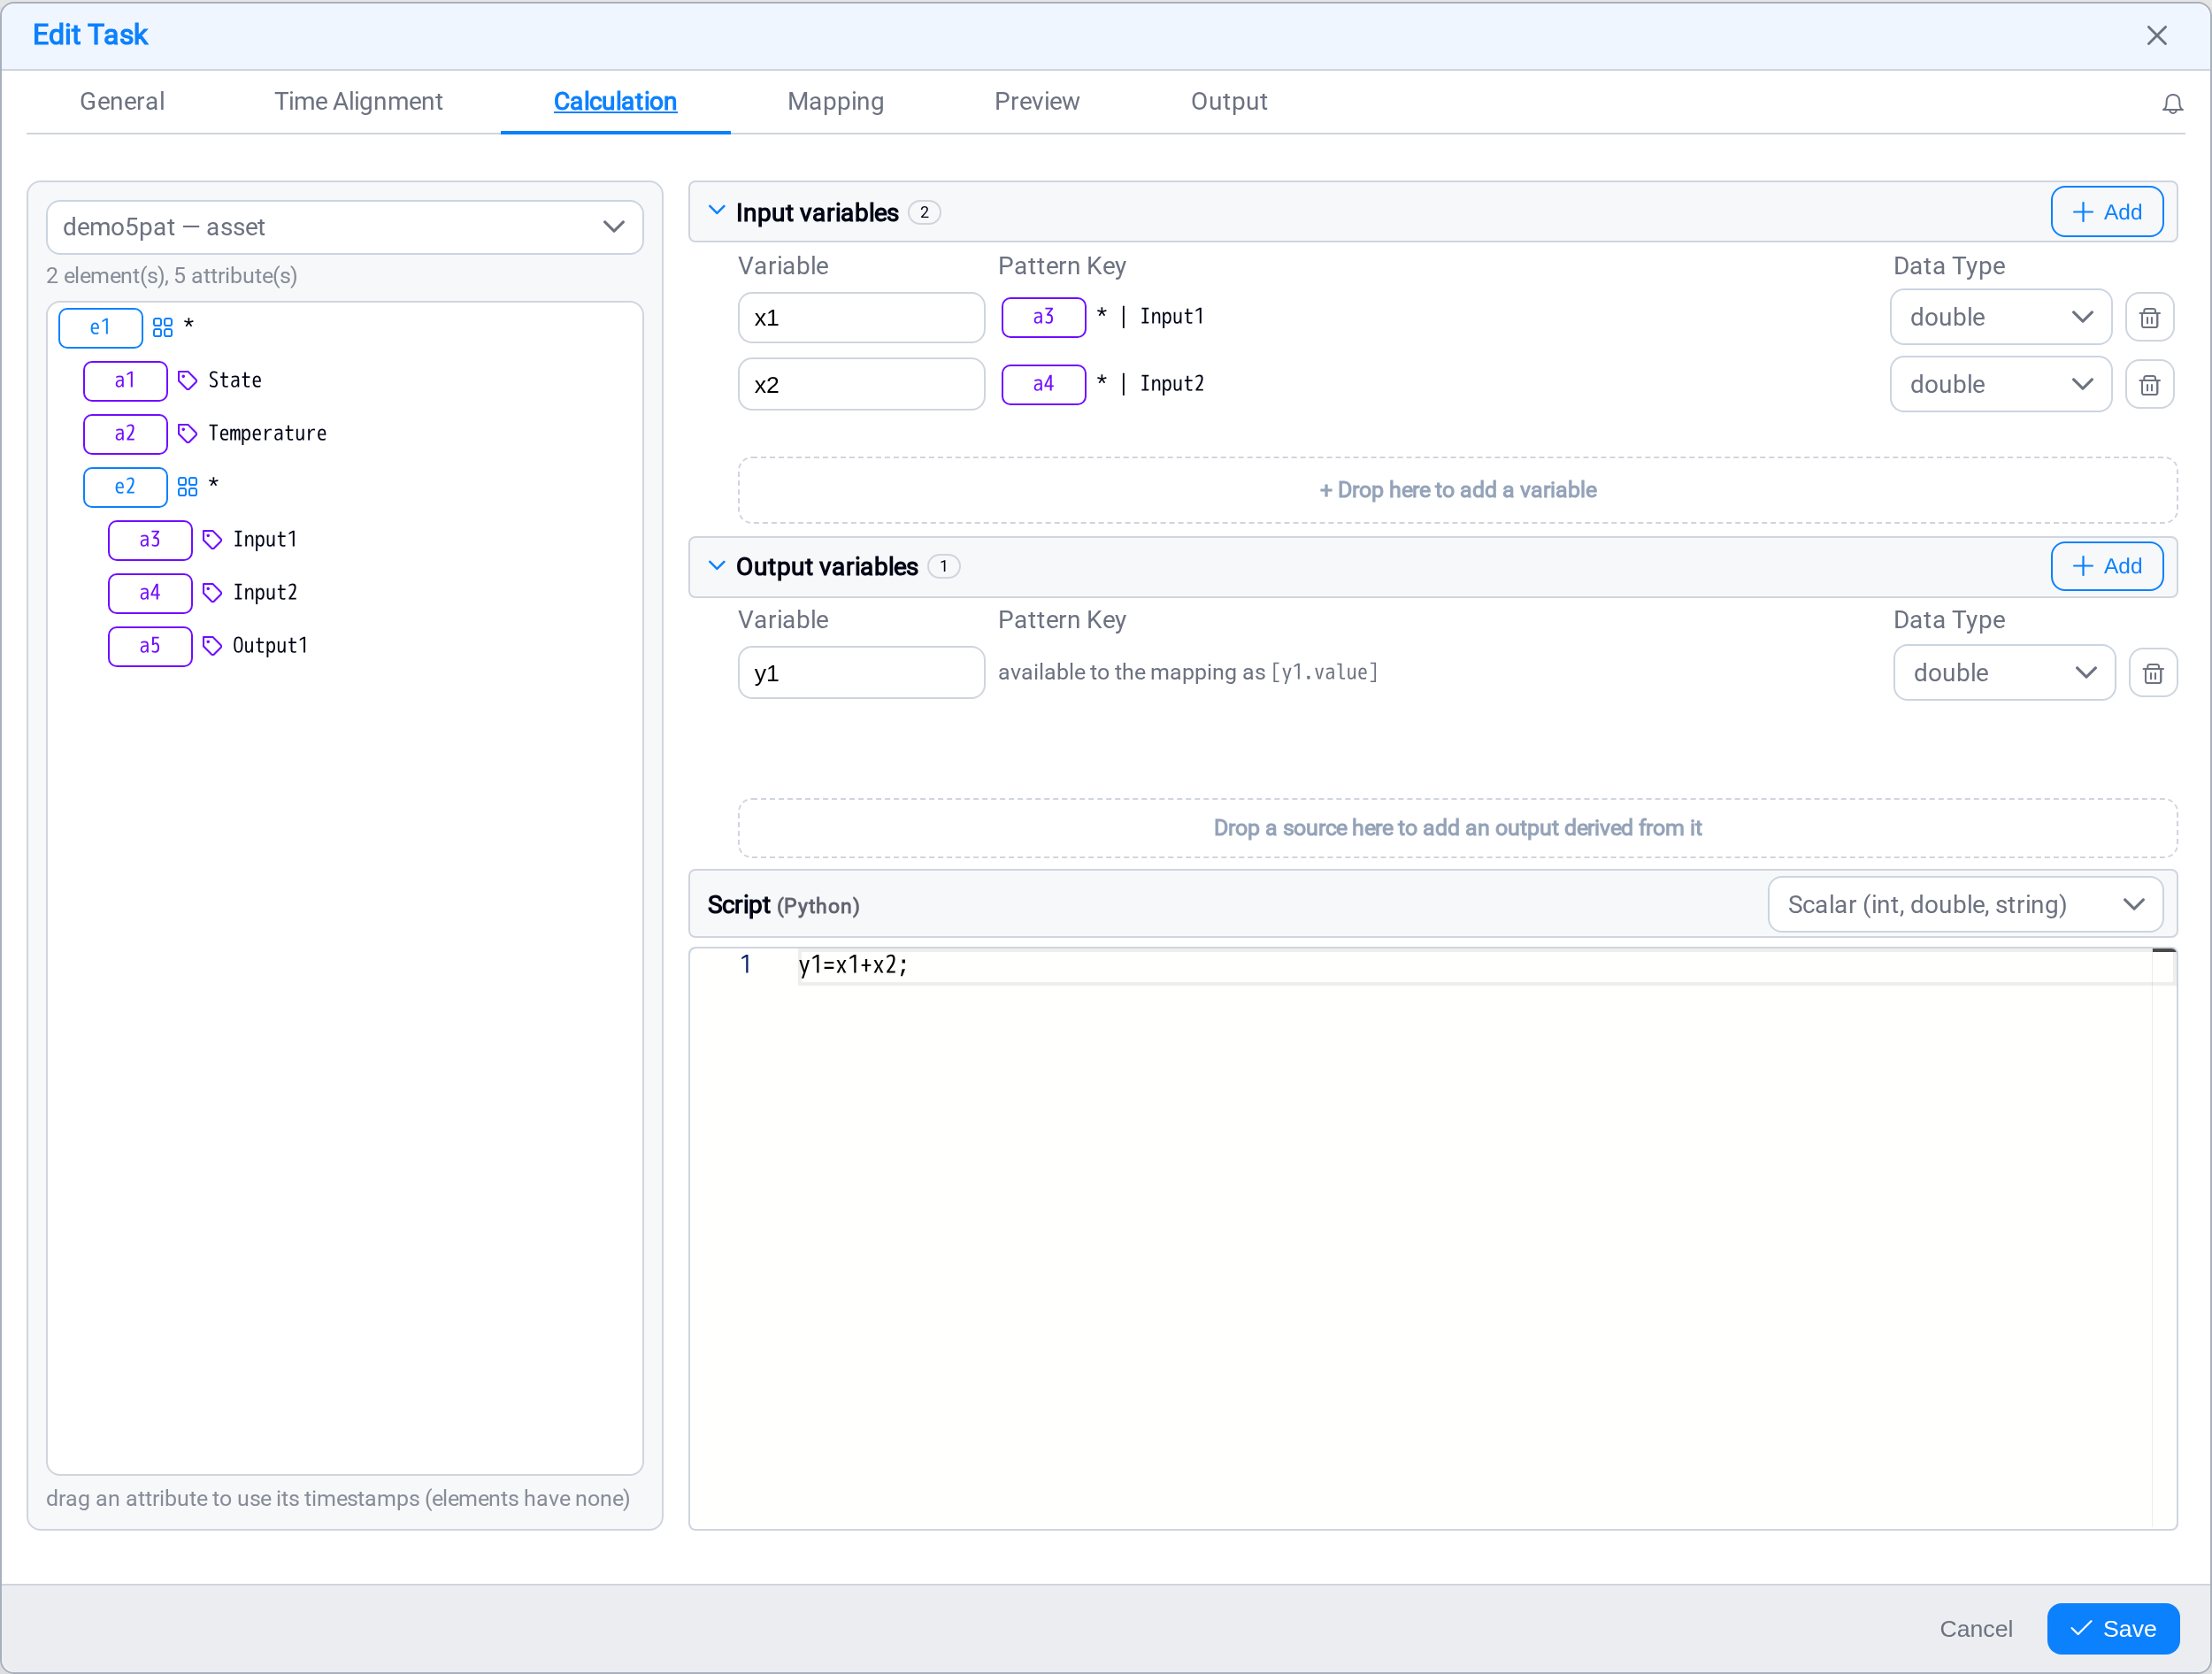Click the x2 variable name field
This screenshot has height=1674, width=2212.
click(861, 385)
